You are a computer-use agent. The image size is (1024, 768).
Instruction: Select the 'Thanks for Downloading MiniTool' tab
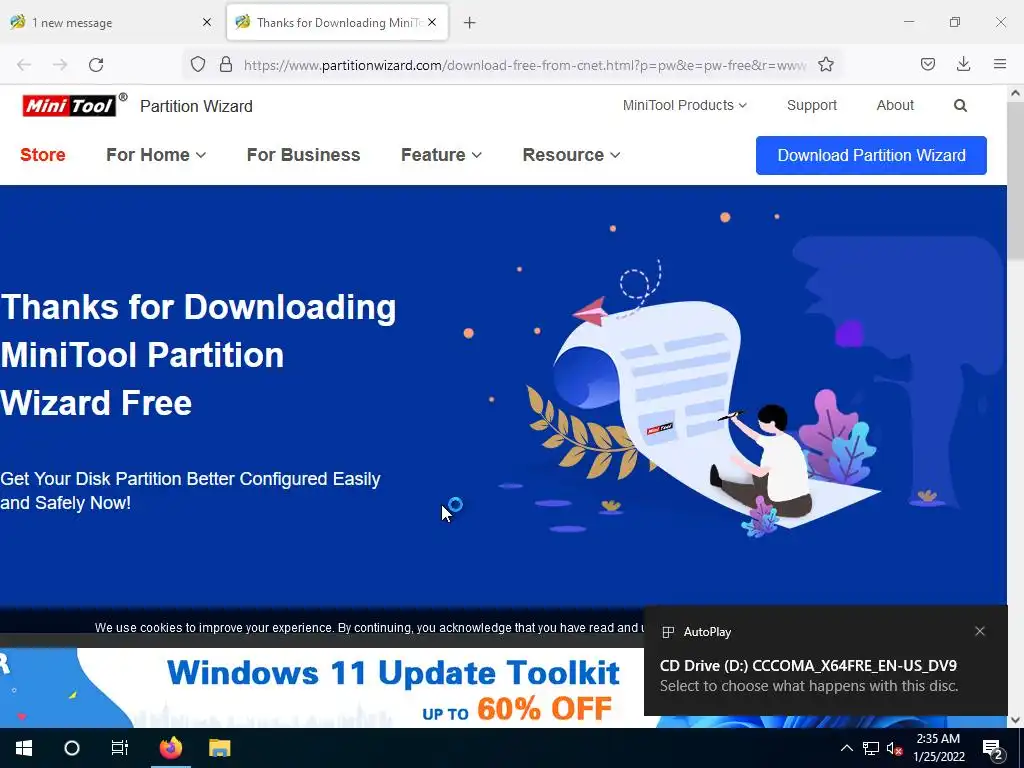click(x=337, y=22)
